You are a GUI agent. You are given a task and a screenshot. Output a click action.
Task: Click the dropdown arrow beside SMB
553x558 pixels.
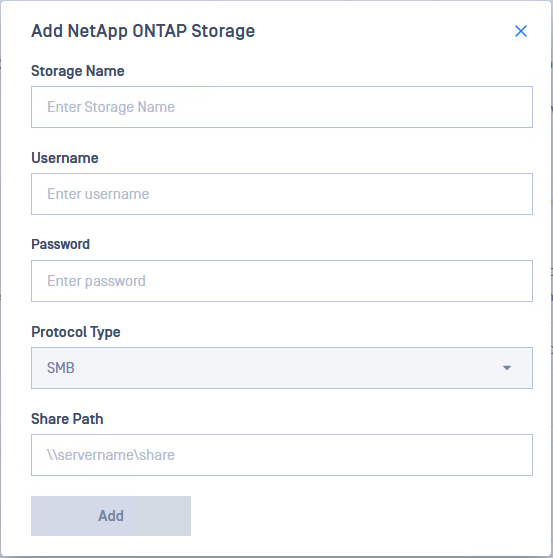507,368
